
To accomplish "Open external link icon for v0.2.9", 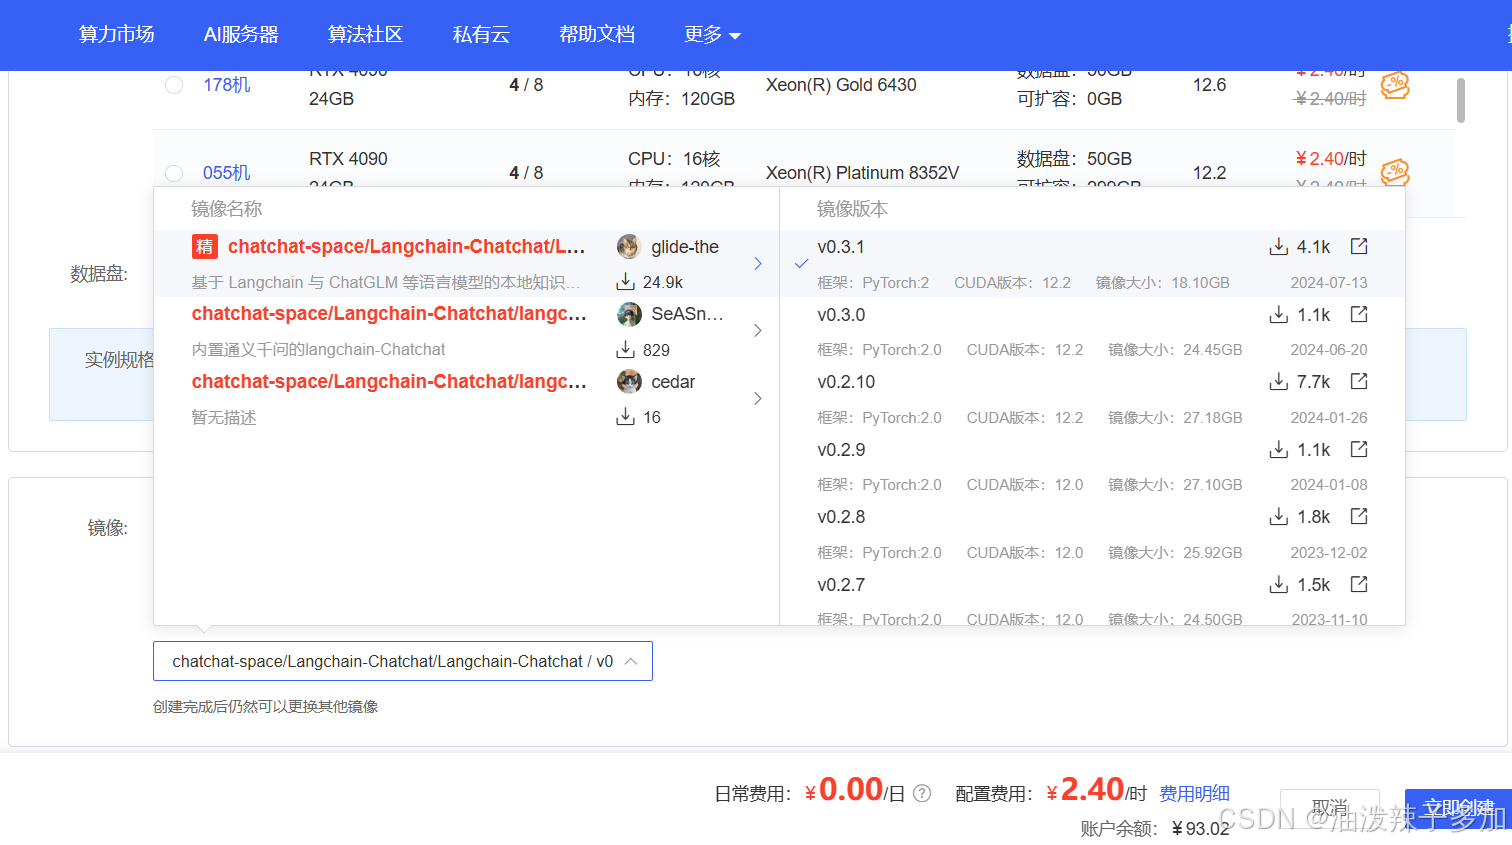I will (x=1359, y=449).
